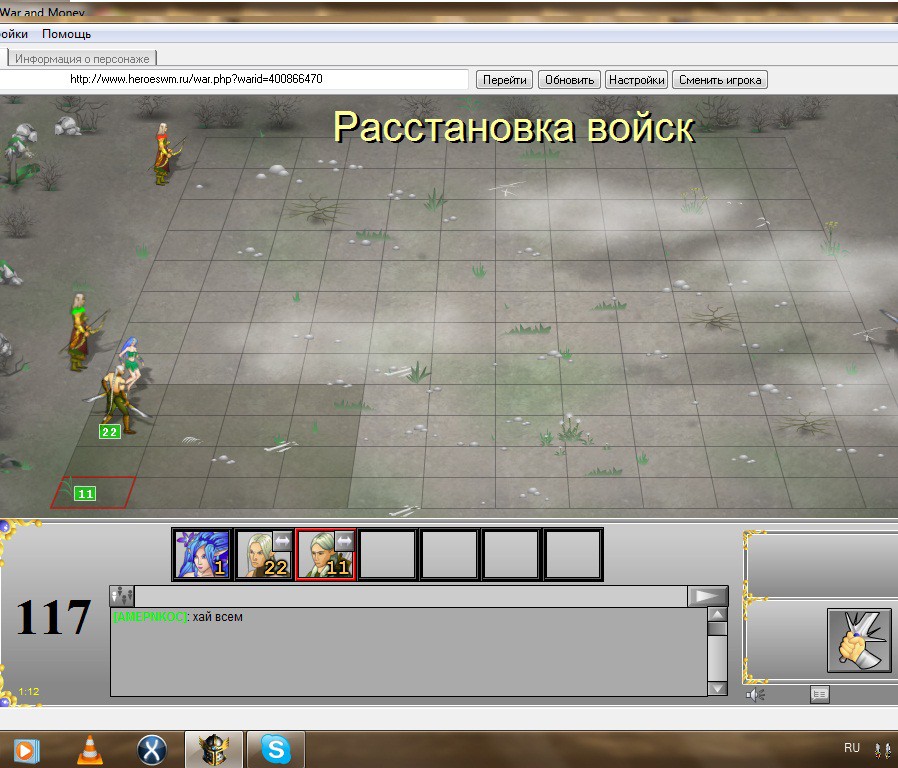
Task: Click the swap arrows on the 11-stack portrait
Action: pos(344,541)
